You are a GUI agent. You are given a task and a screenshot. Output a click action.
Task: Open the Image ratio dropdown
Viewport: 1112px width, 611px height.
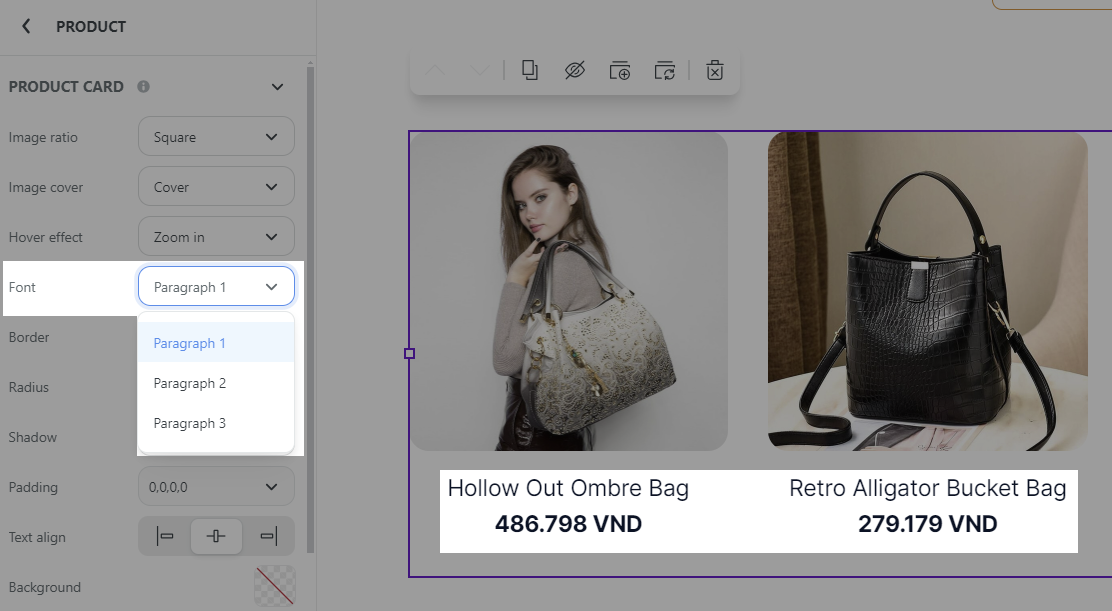point(216,137)
